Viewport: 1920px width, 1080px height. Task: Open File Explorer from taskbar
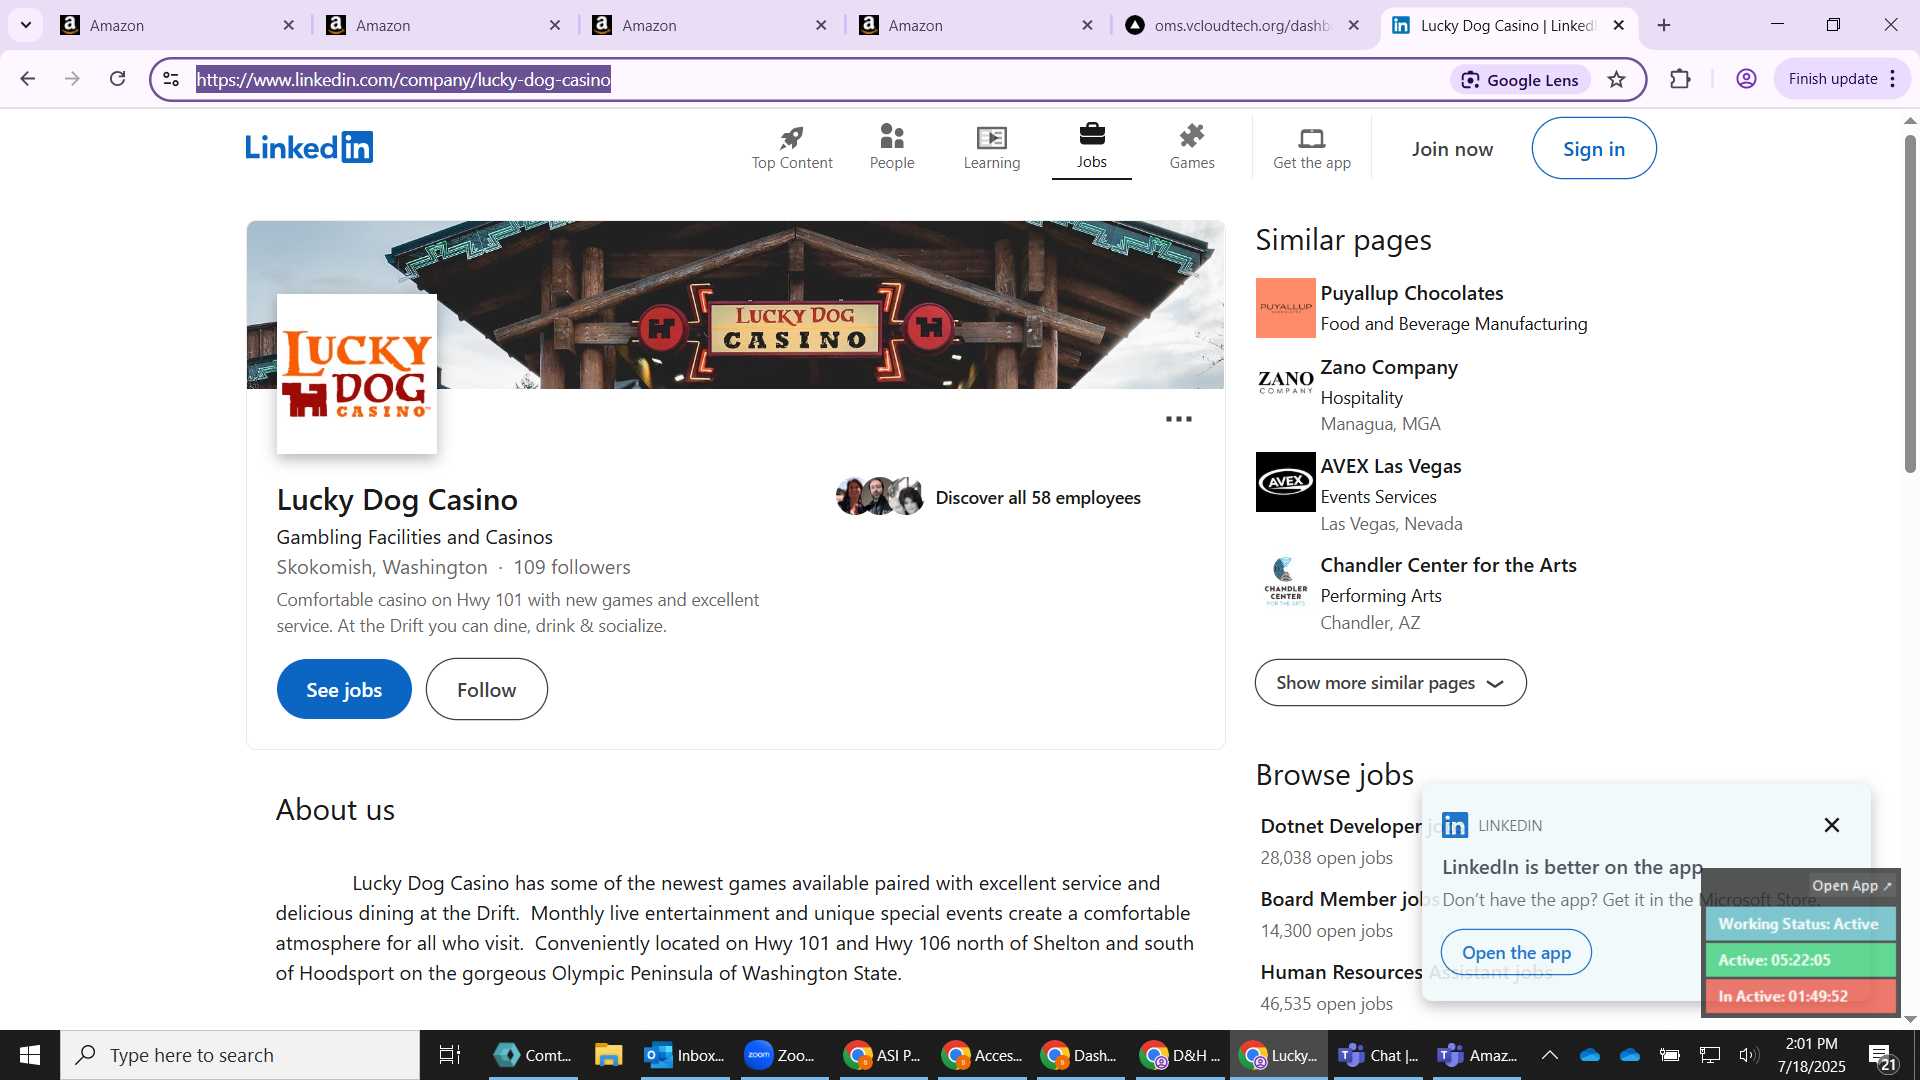click(608, 1055)
